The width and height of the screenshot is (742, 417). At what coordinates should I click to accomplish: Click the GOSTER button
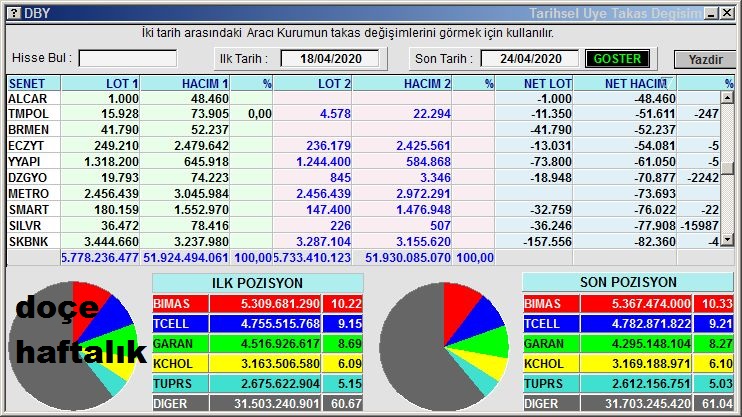(x=617, y=59)
